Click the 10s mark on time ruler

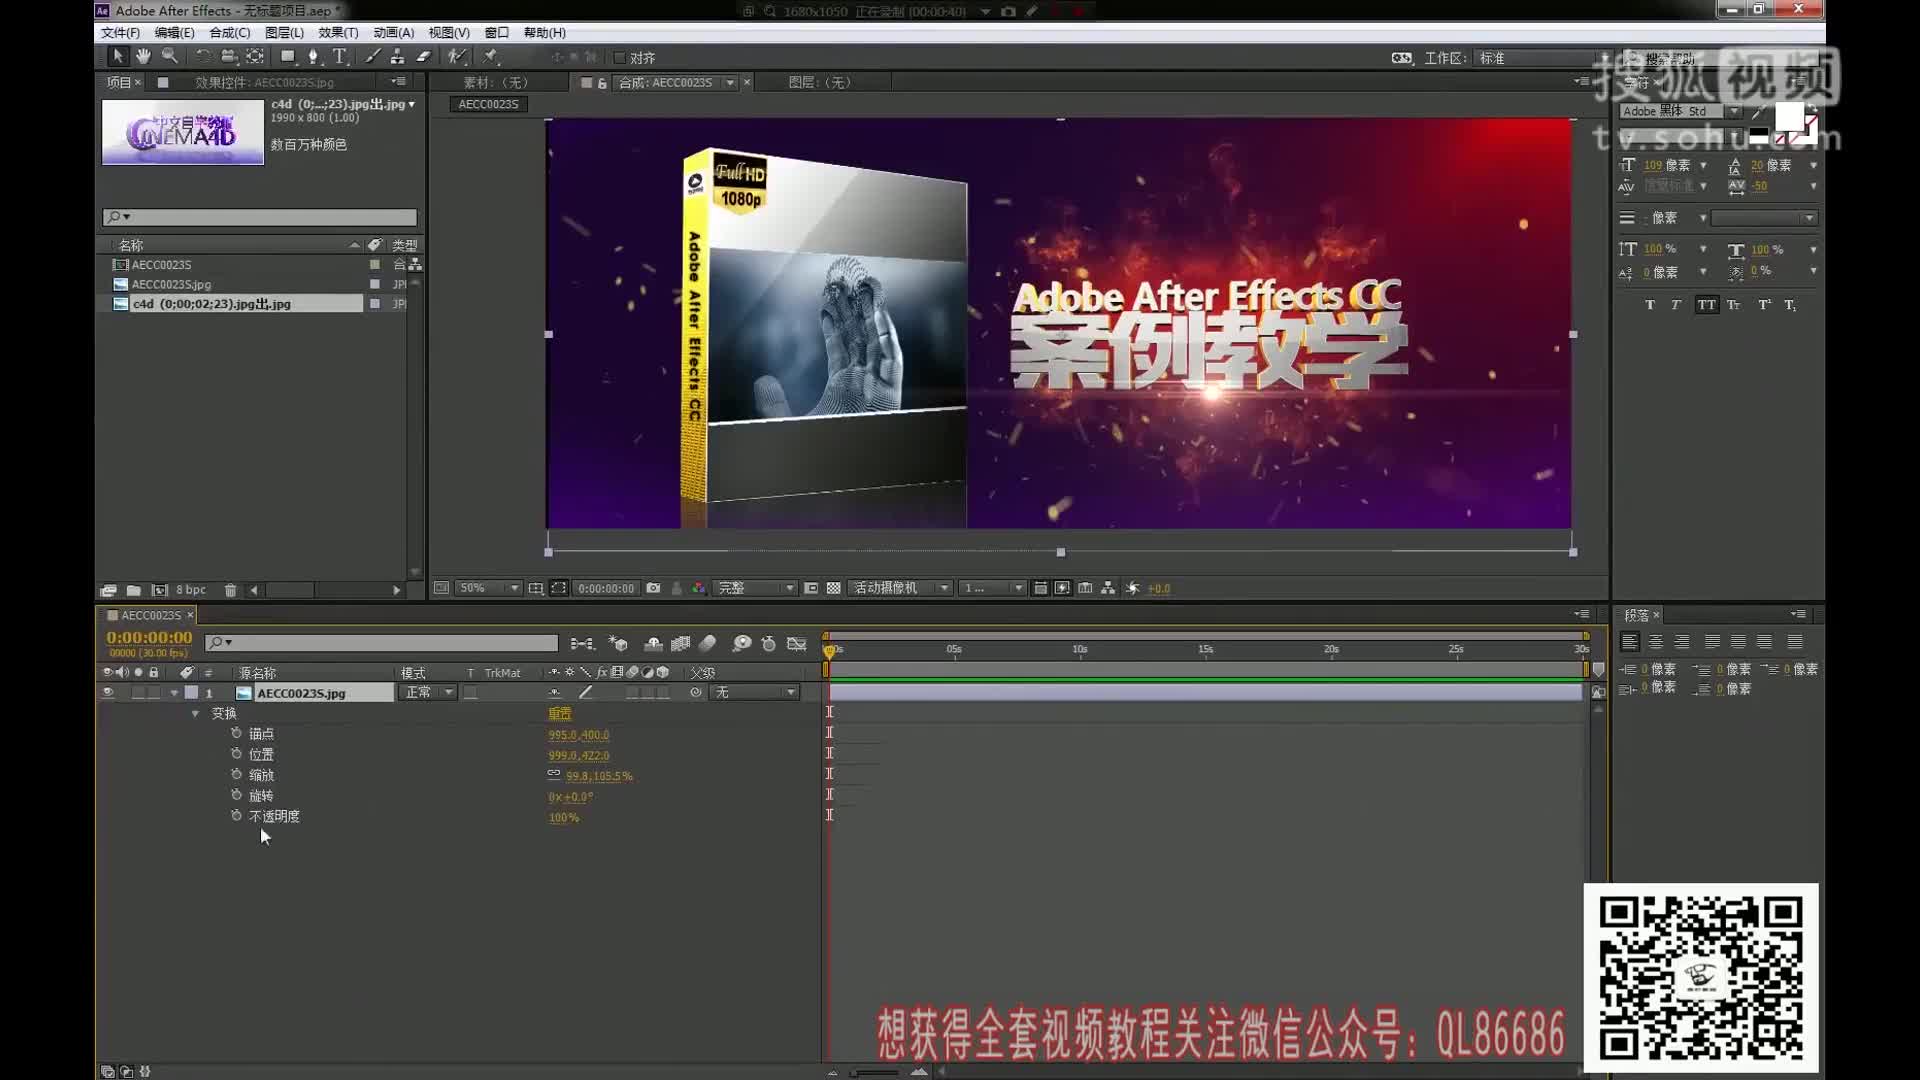pos(1079,649)
